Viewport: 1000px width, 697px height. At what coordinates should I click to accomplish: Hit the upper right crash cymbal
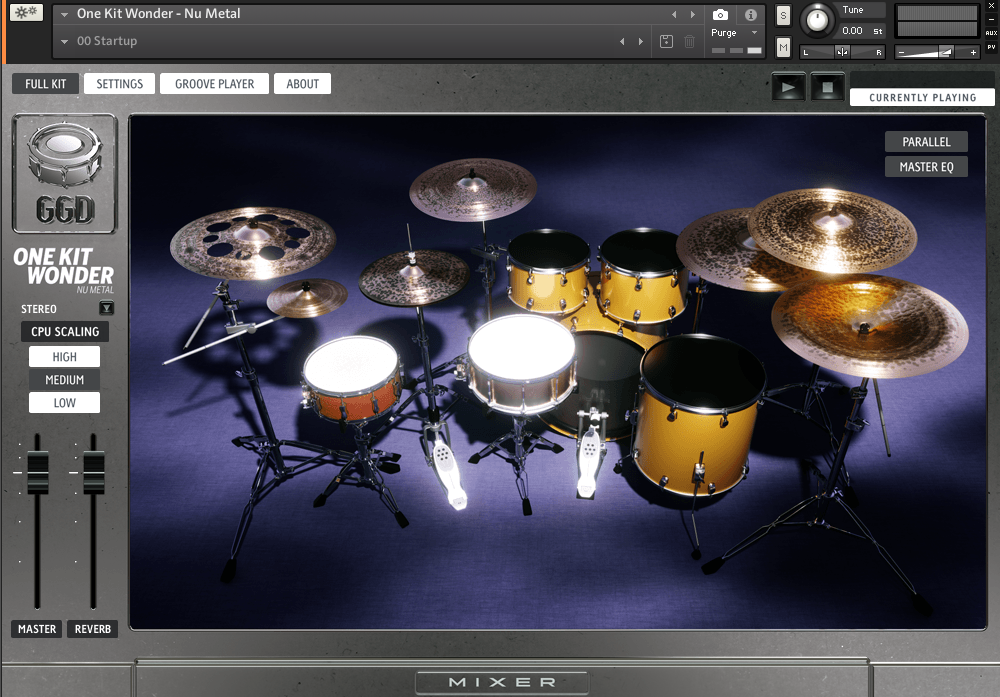(832, 230)
